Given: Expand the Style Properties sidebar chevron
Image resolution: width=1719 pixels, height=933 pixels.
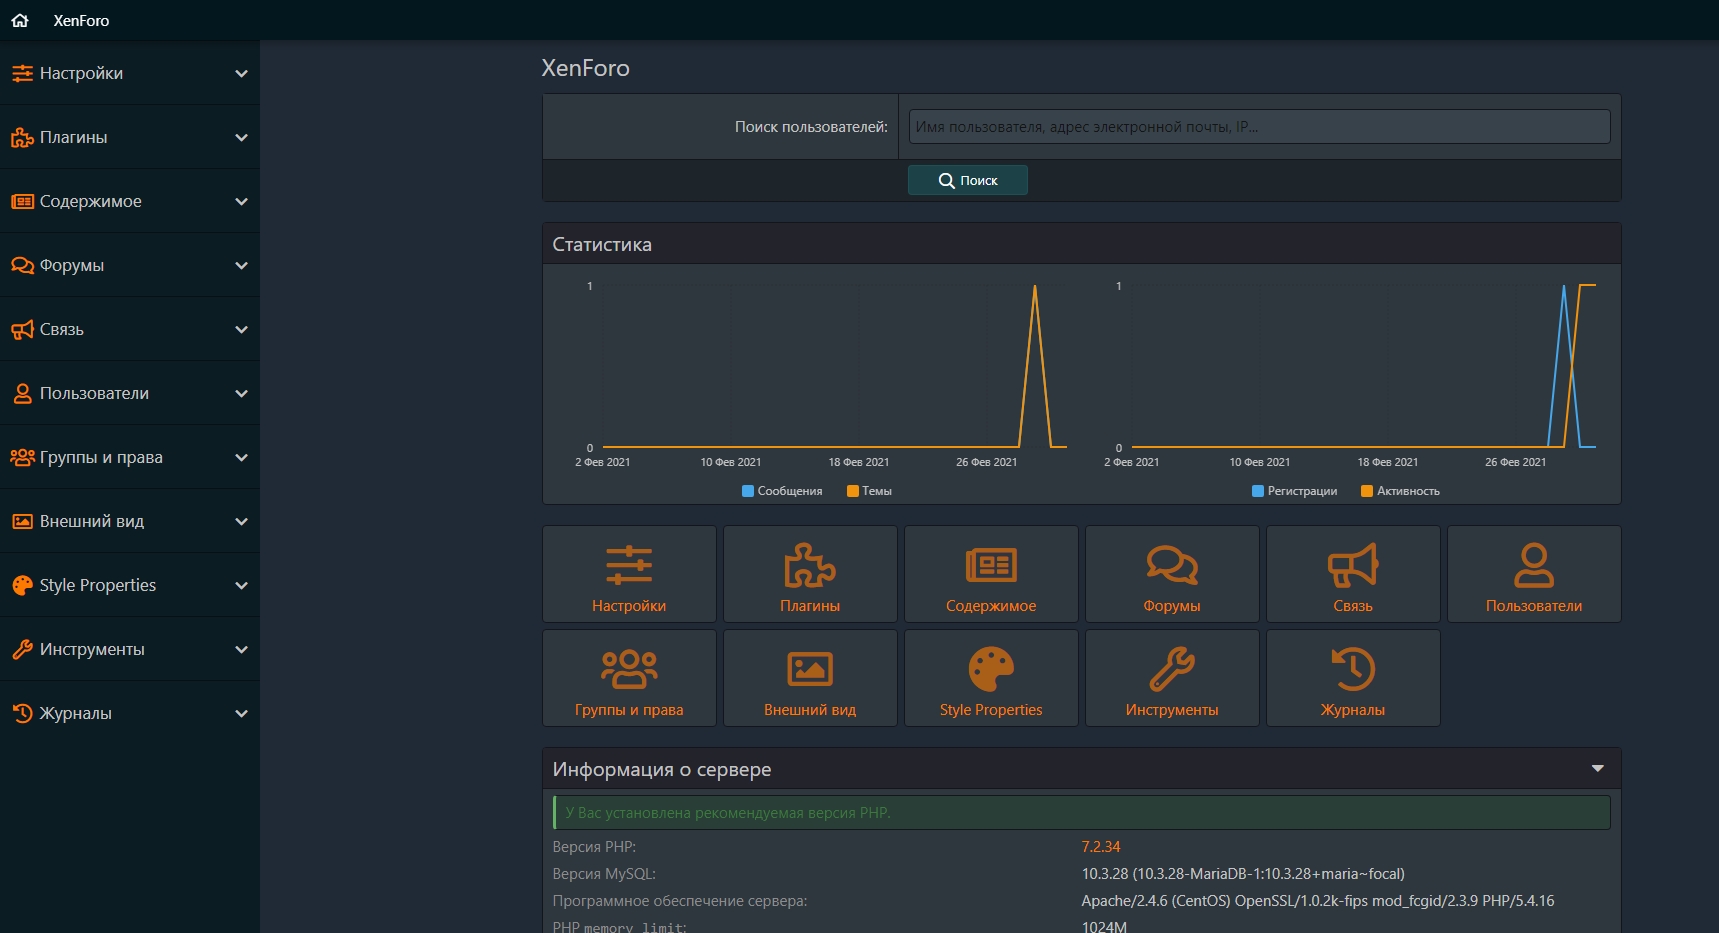Looking at the screenshot, I should pyautogui.click(x=241, y=585).
